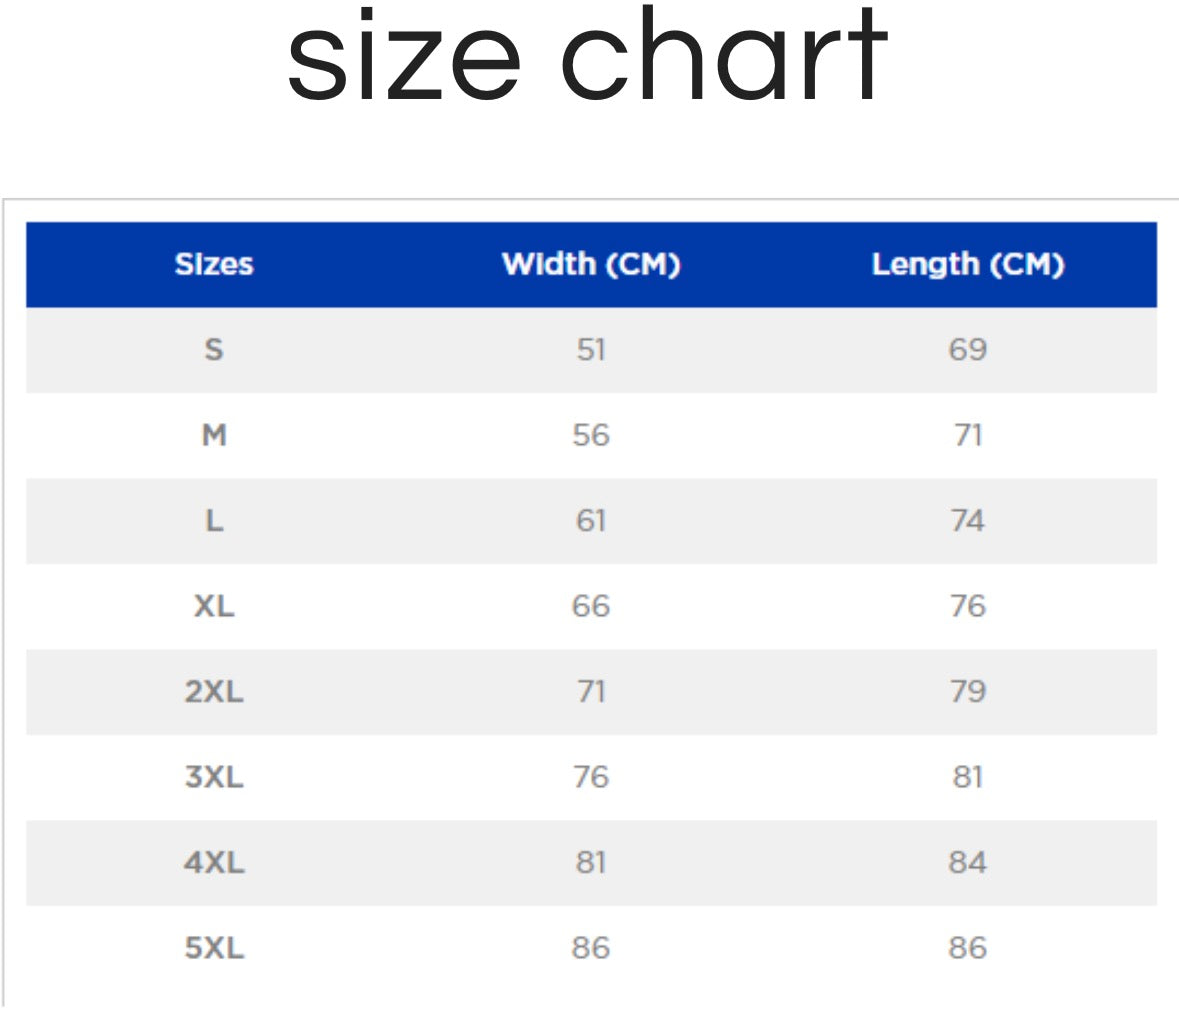Click length value 84 in 4XL row
The height and width of the screenshot is (1027, 1179).
tap(967, 862)
